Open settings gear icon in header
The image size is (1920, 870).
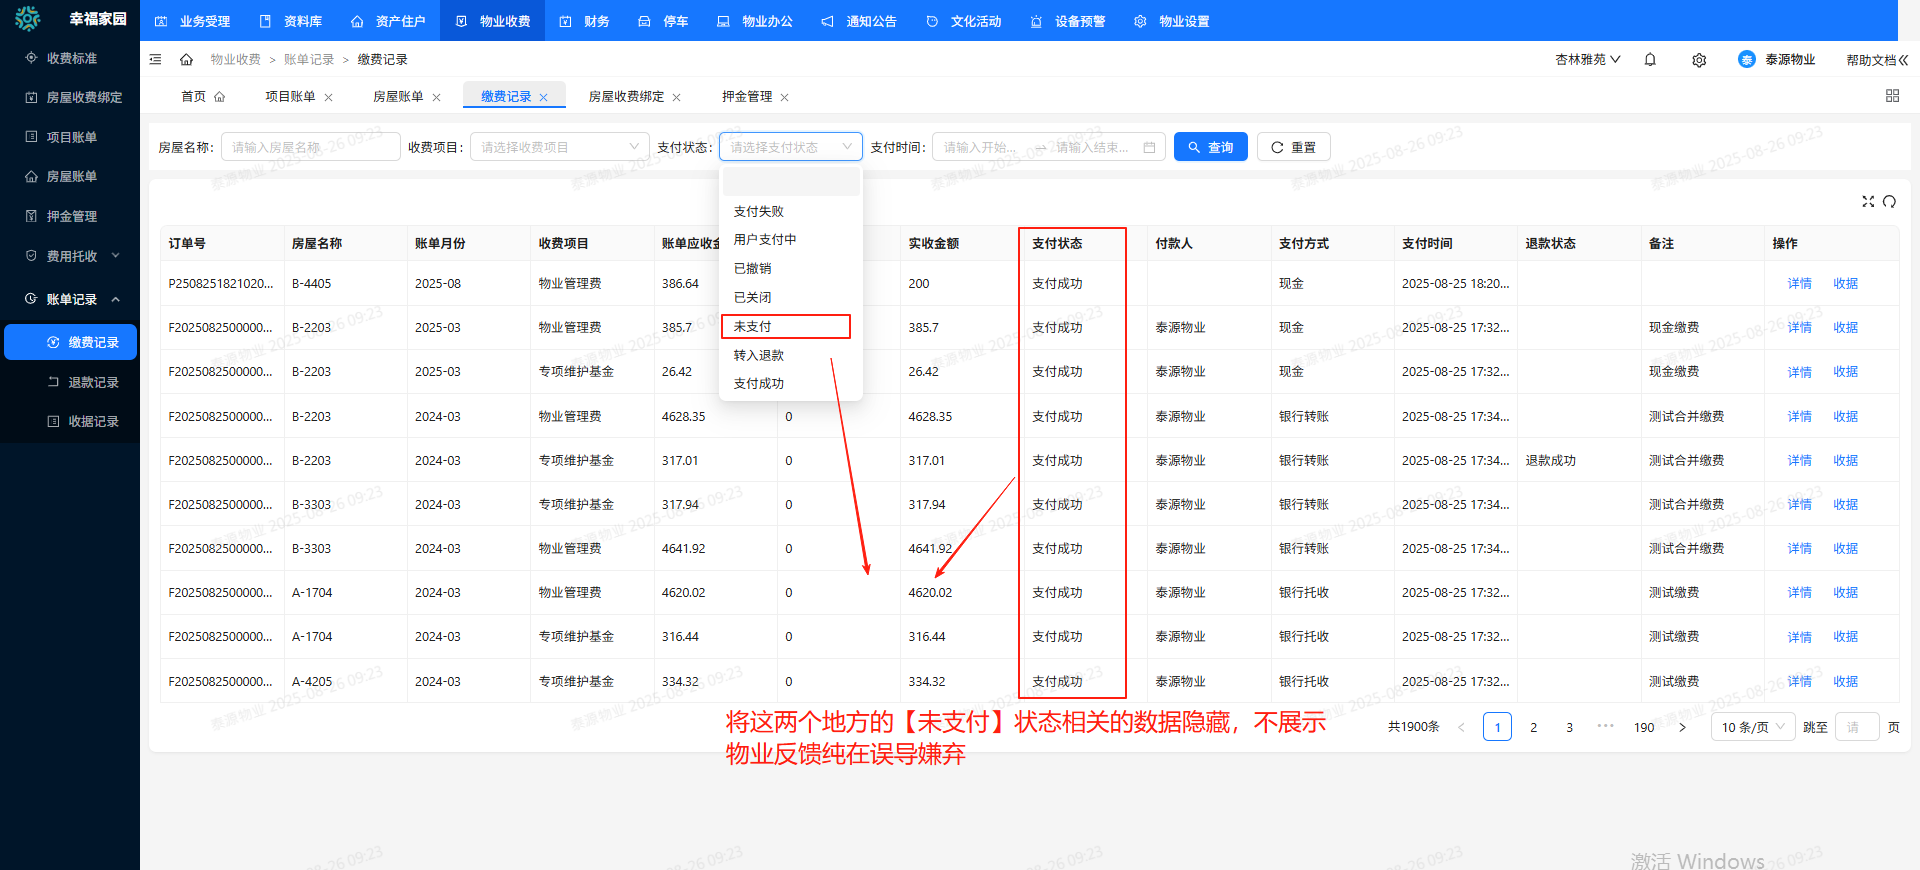click(x=1699, y=60)
